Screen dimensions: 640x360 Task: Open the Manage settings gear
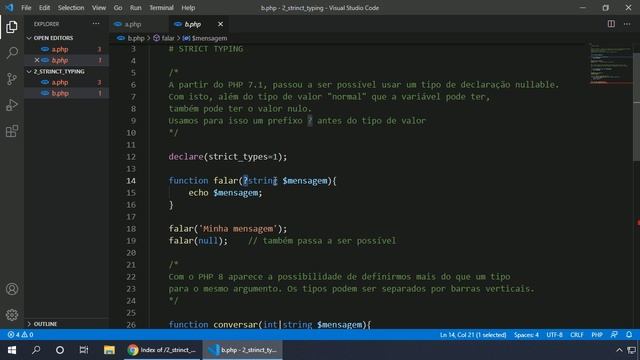pos(12,315)
